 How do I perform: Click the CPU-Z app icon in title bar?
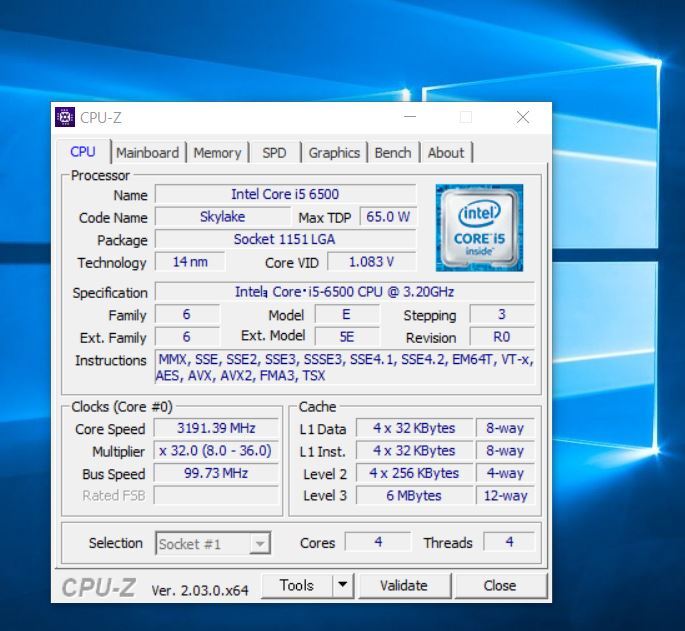pyautogui.click(x=65, y=117)
